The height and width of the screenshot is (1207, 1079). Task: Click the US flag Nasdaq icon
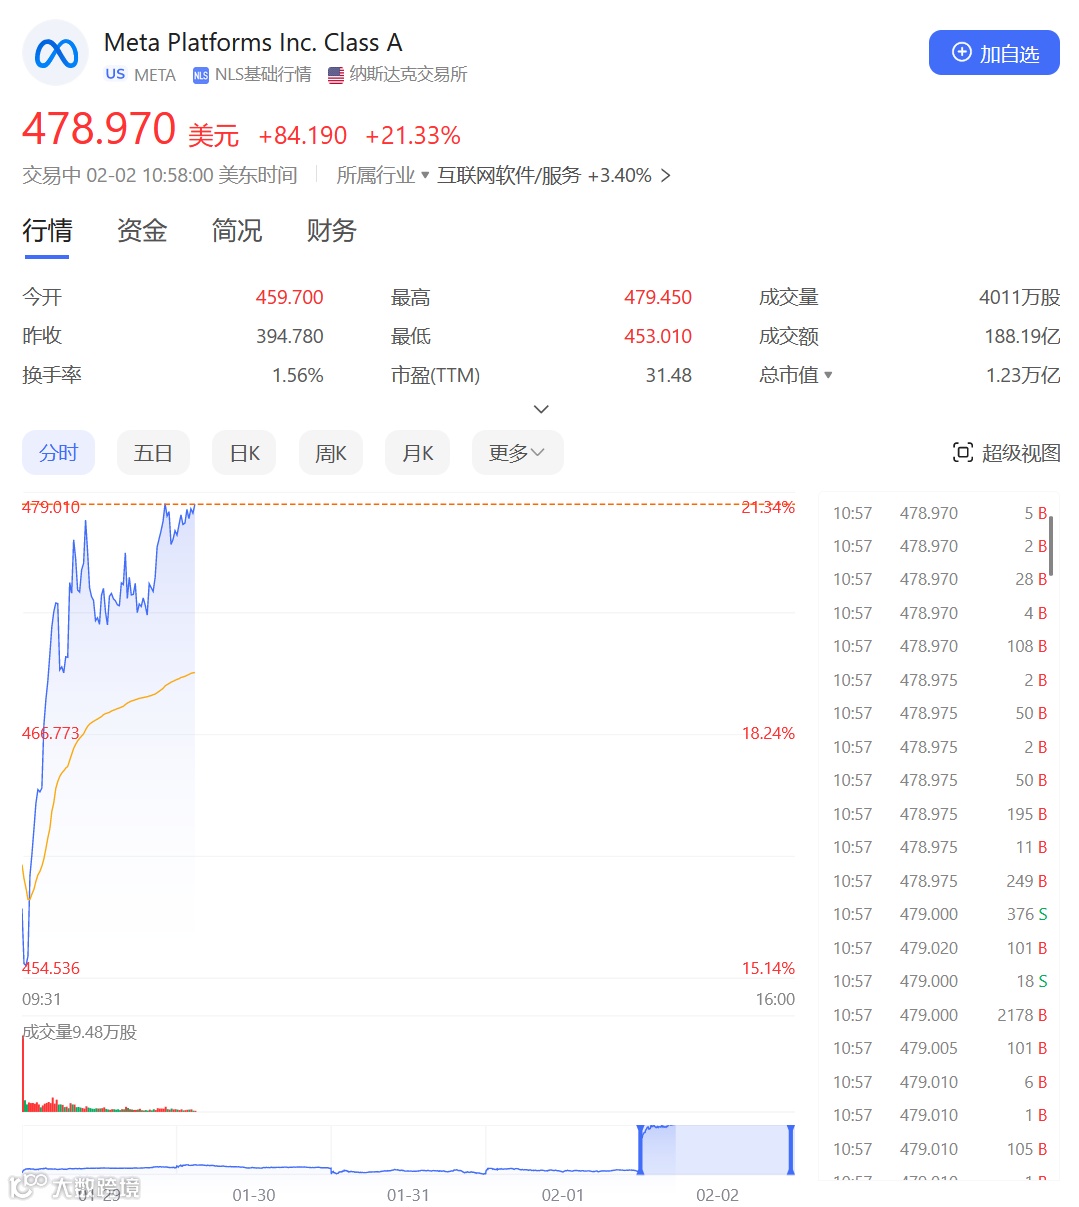[x=336, y=75]
